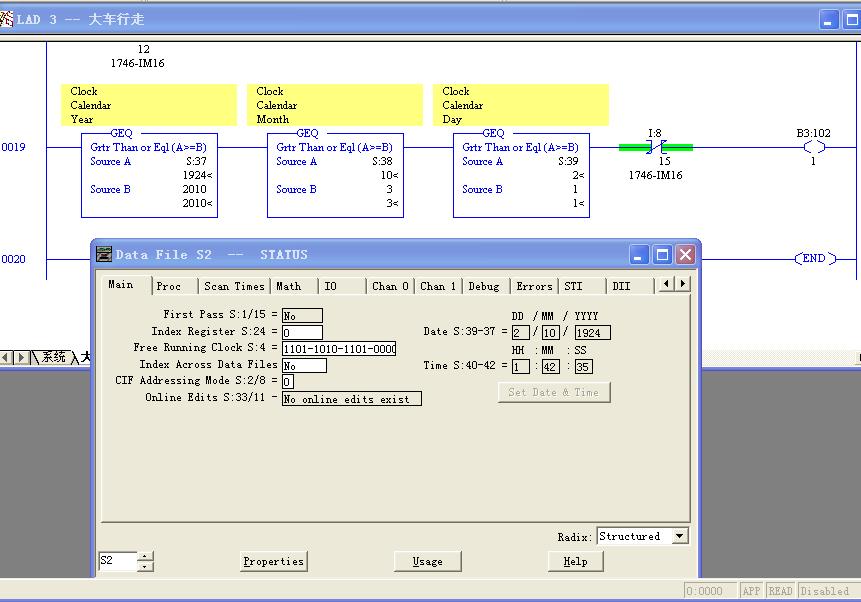This screenshot has width=861, height=602.
Task: Open the Radix dropdown
Action: [x=679, y=536]
